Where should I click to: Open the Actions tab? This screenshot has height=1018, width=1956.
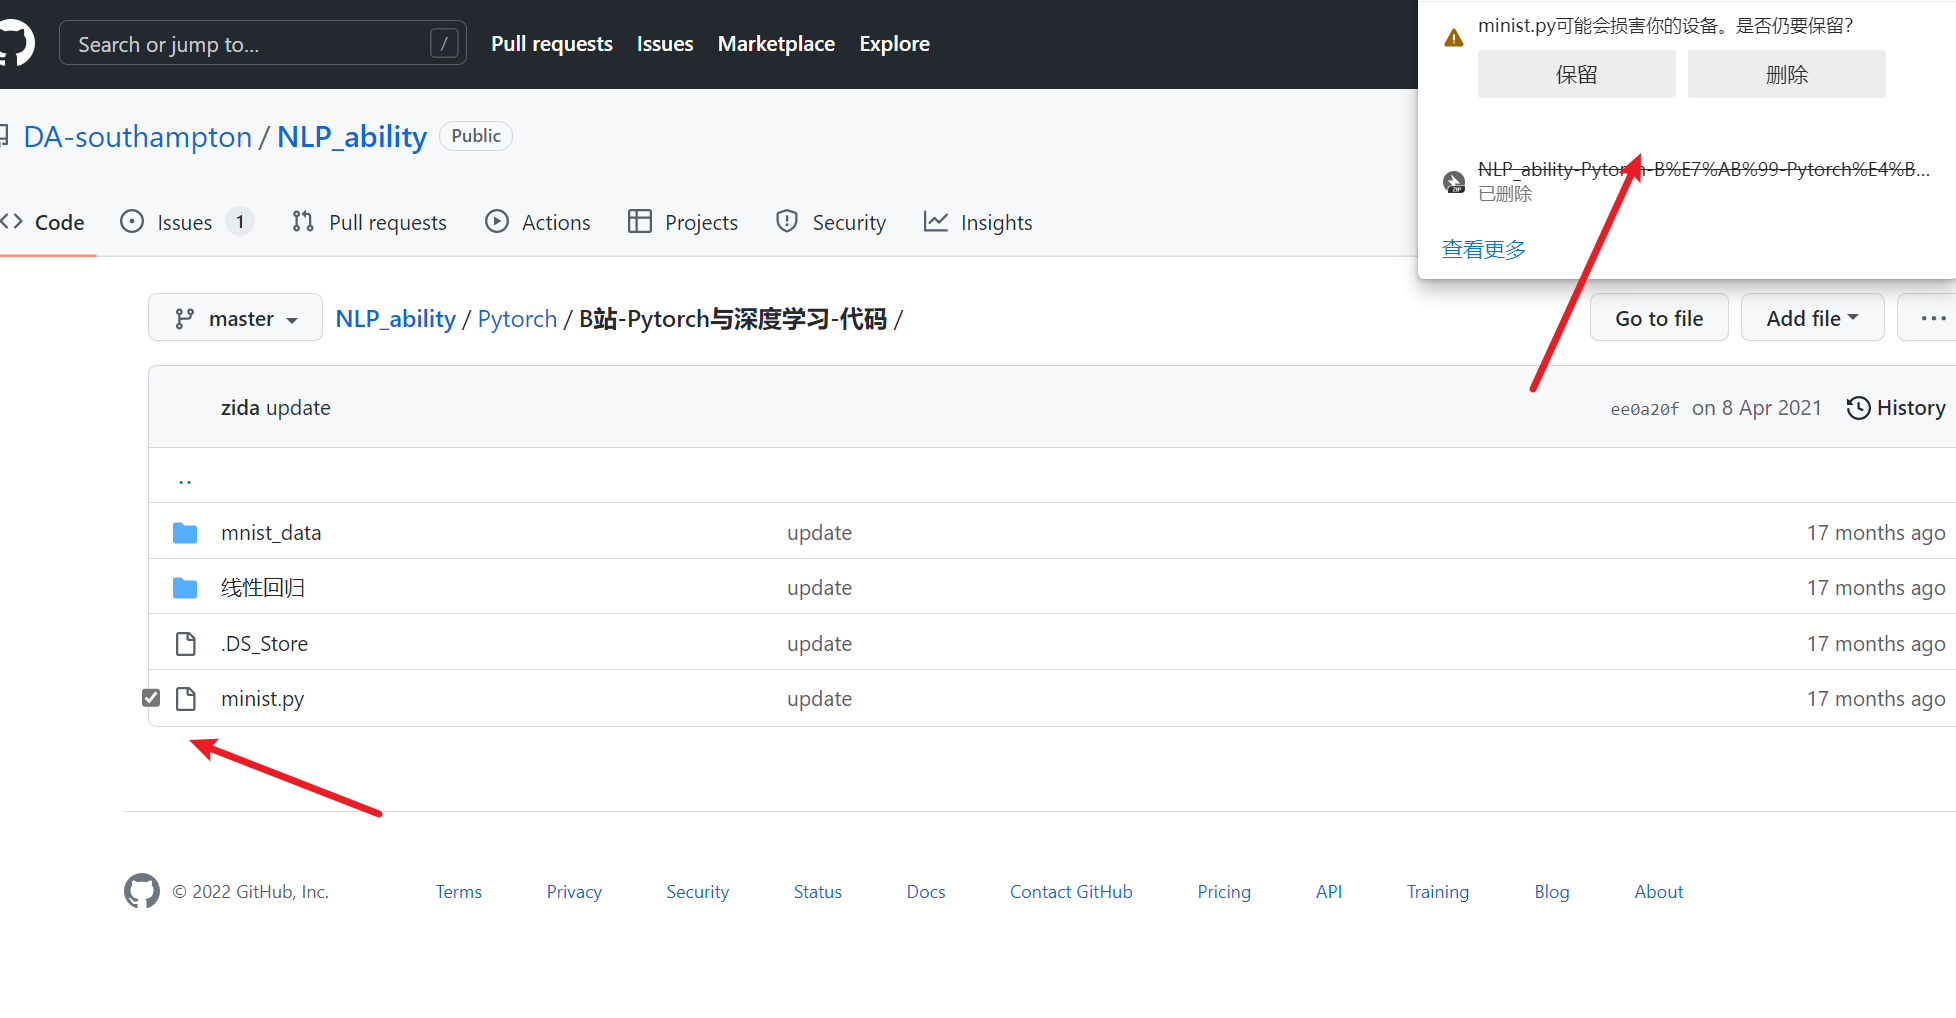(x=538, y=222)
